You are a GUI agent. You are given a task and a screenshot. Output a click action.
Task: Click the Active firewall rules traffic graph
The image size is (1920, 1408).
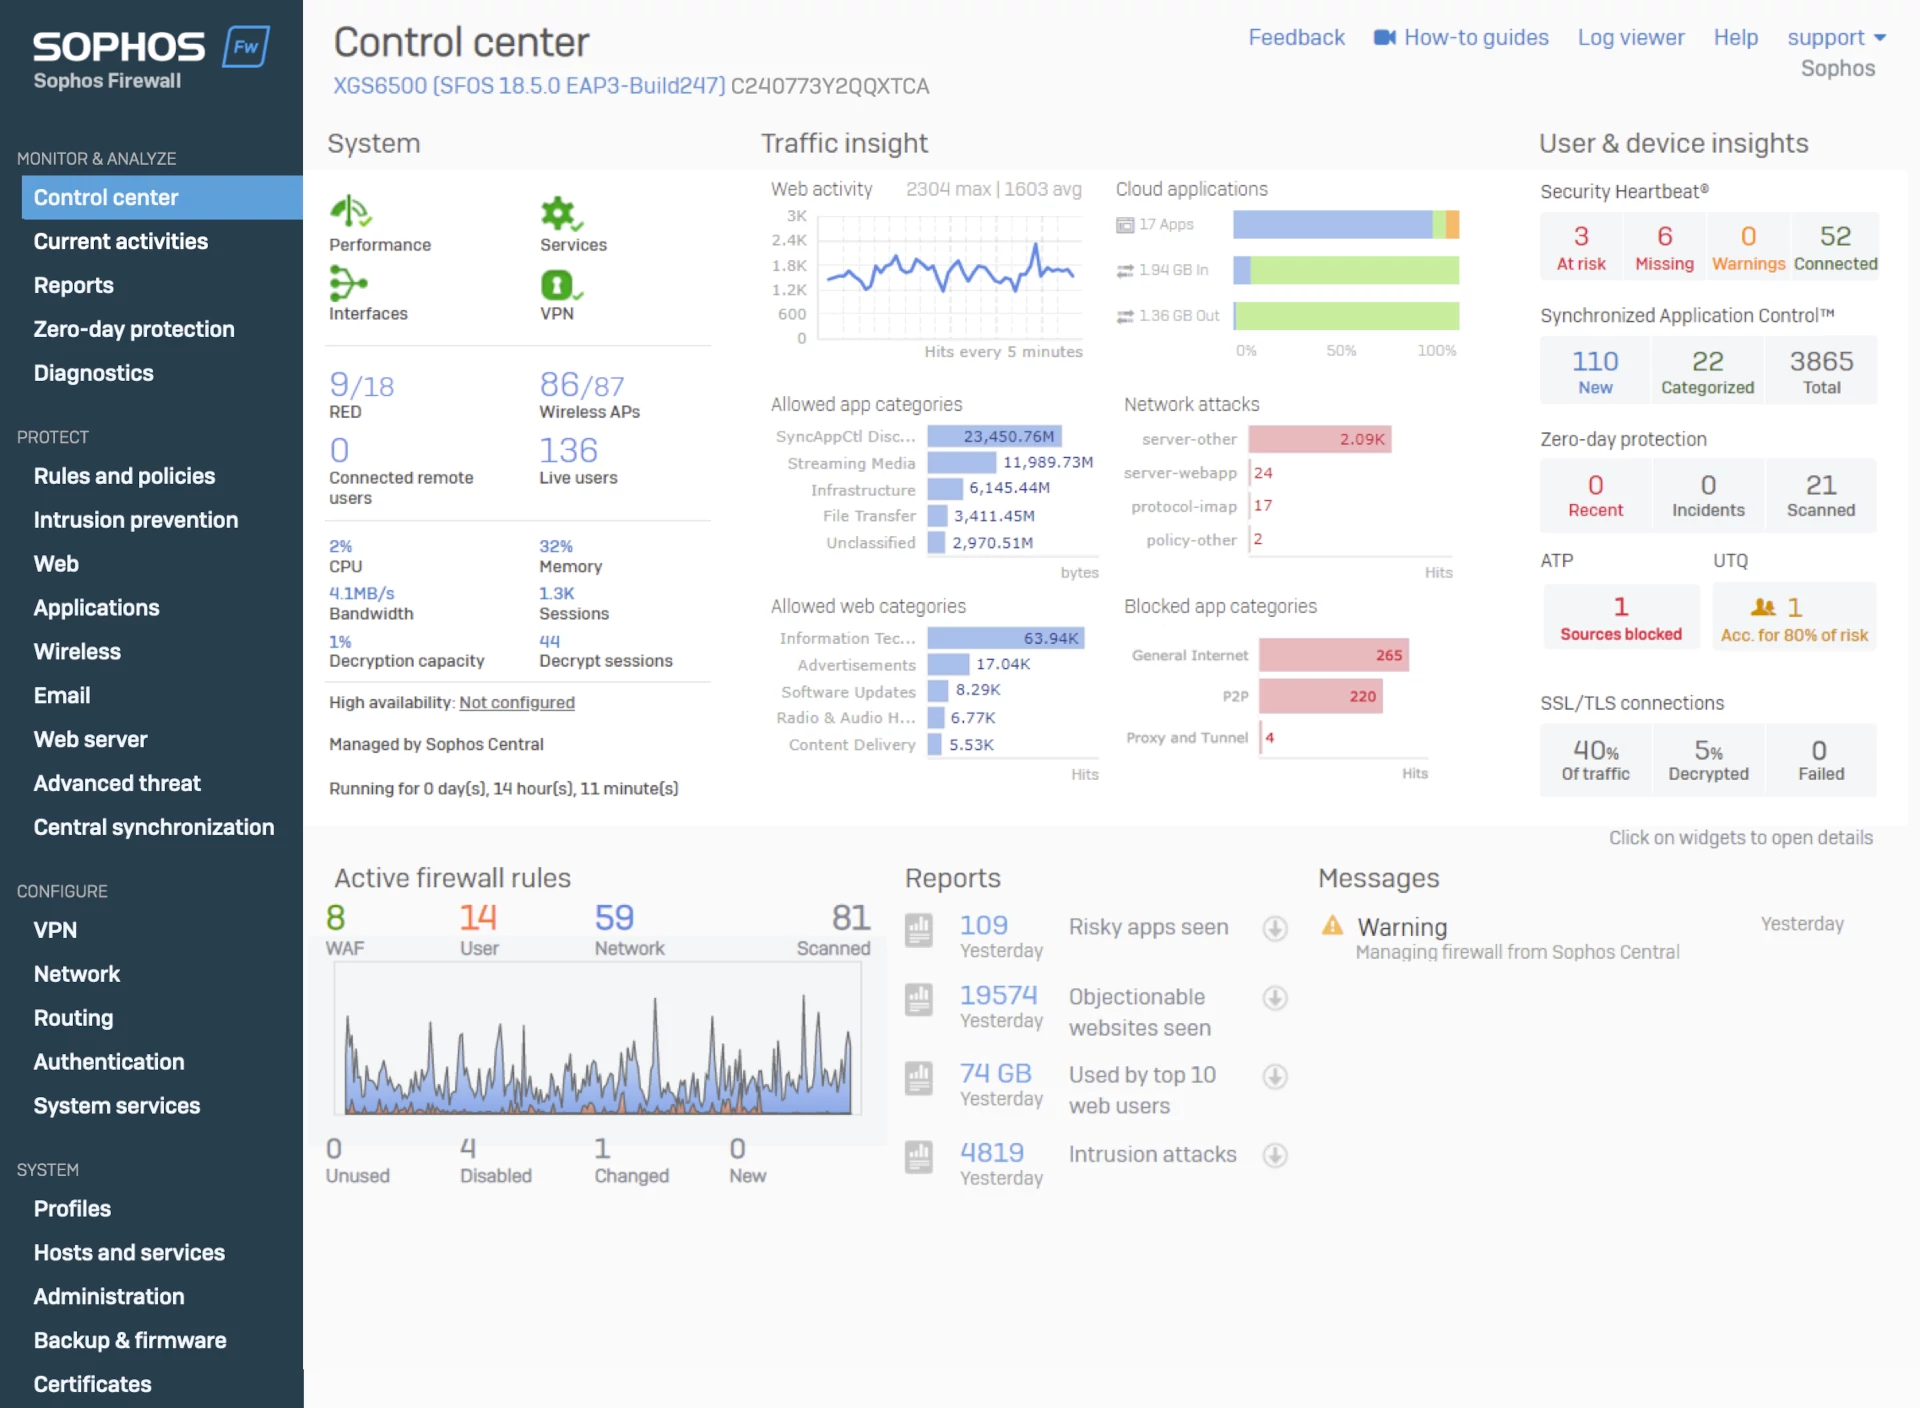[x=598, y=1040]
